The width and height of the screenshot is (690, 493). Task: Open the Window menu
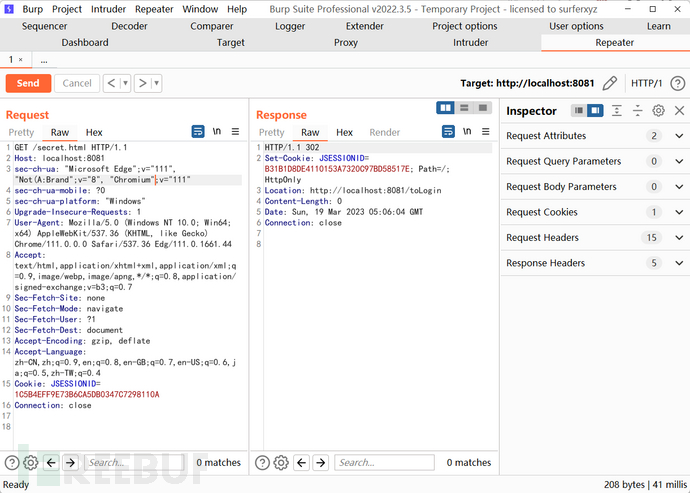tap(200, 9)
